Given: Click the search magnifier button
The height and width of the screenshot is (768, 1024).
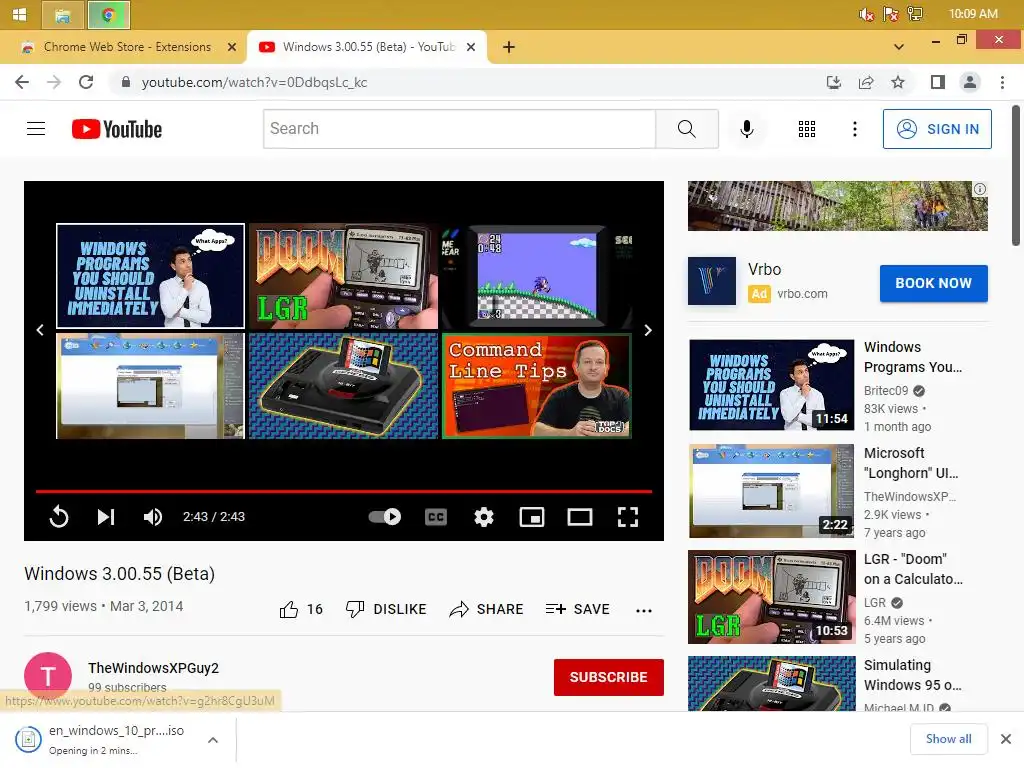Looking at the screenshot, I should pos(686,129).
